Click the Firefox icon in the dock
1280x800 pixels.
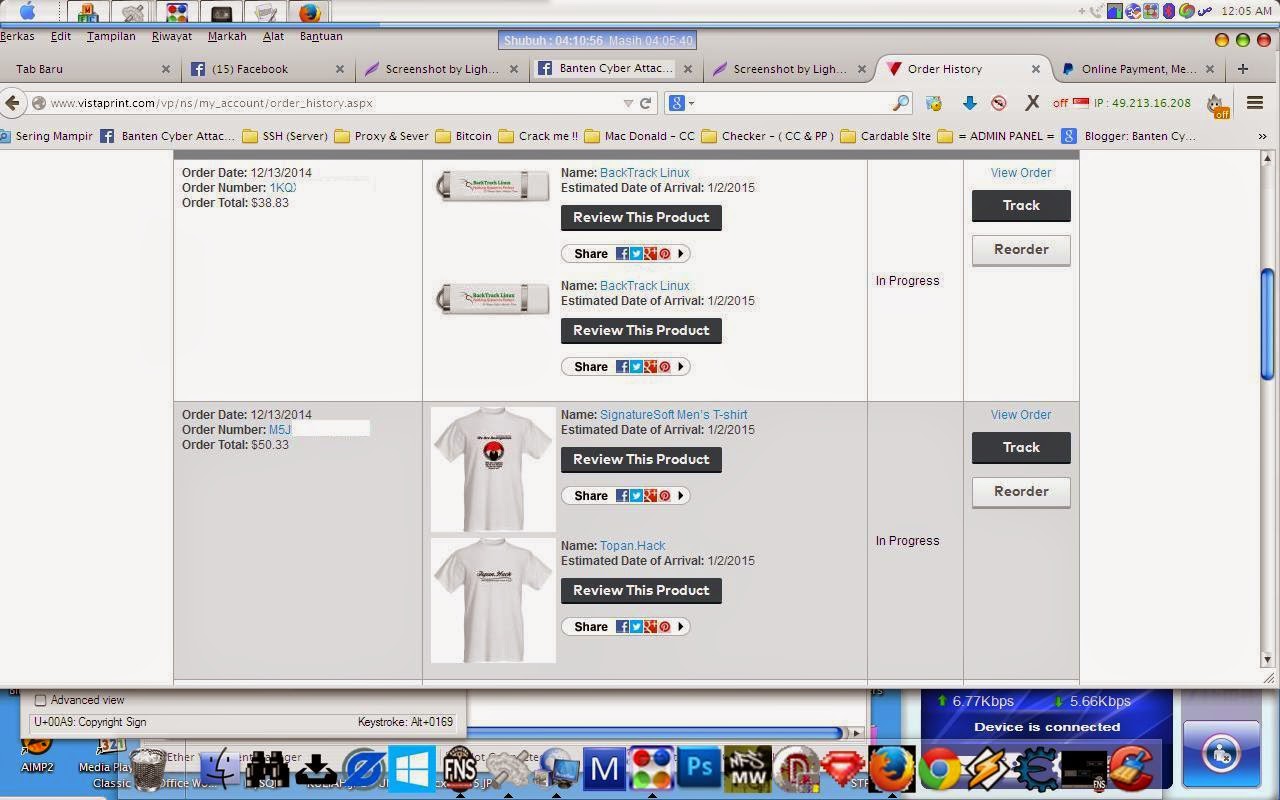(x=891, y=769)
